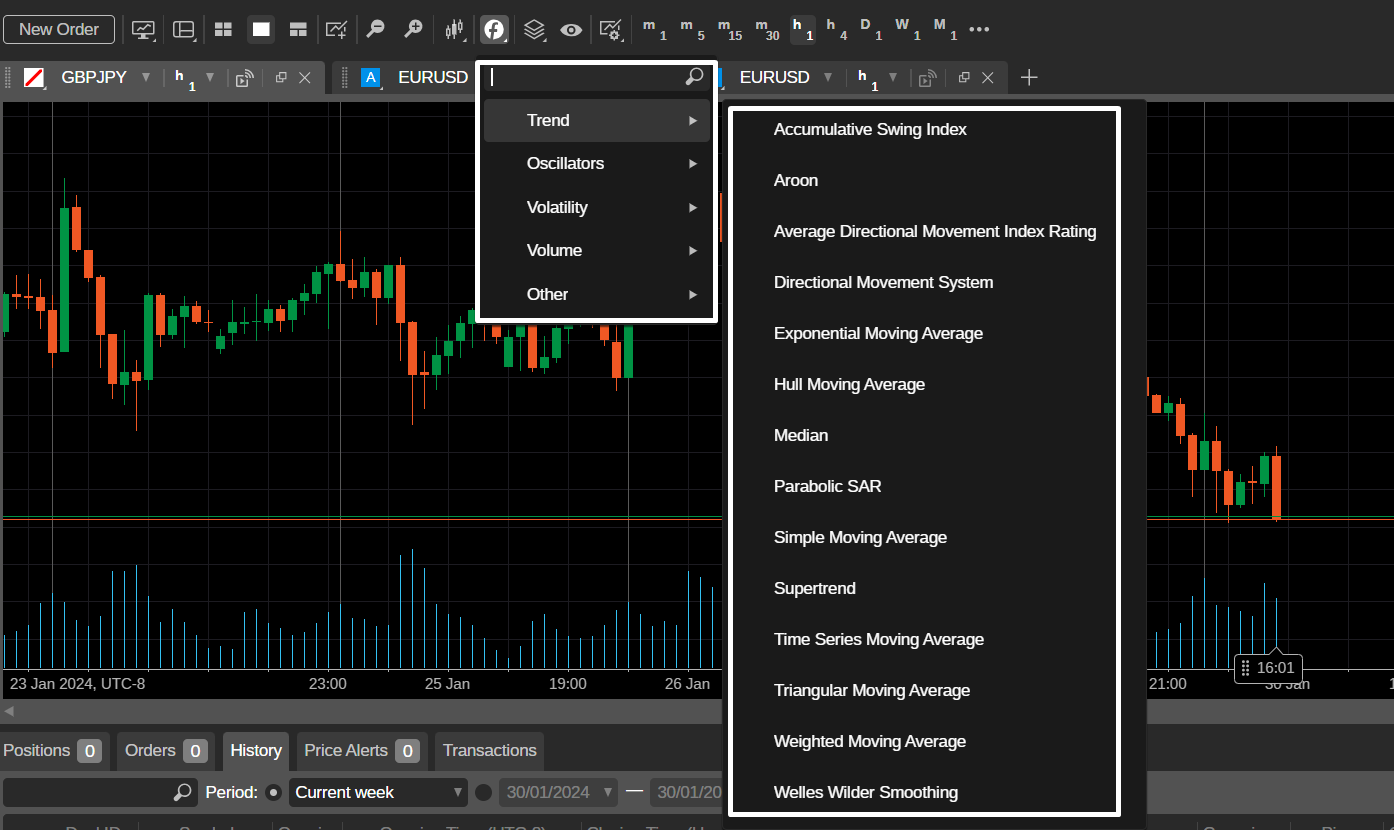Open the panel layout toolbar icon
The width and height of the screenshot is (1394, 830).
(184, 30)
